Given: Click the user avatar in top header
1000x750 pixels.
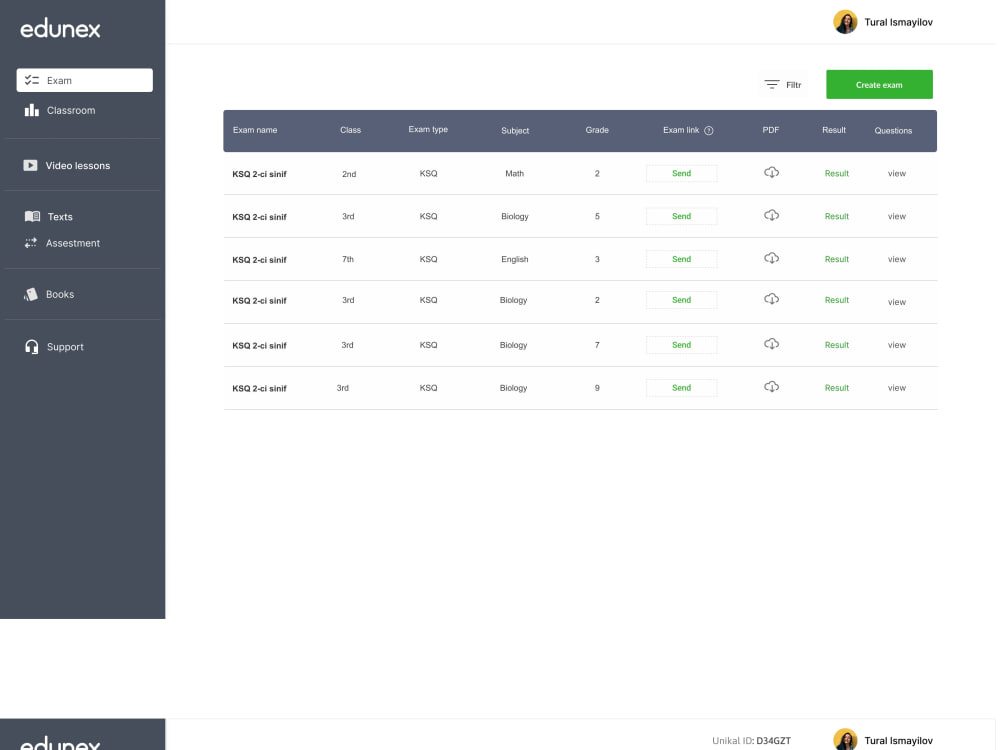Looking at the screenshot, I should (845, 22).
